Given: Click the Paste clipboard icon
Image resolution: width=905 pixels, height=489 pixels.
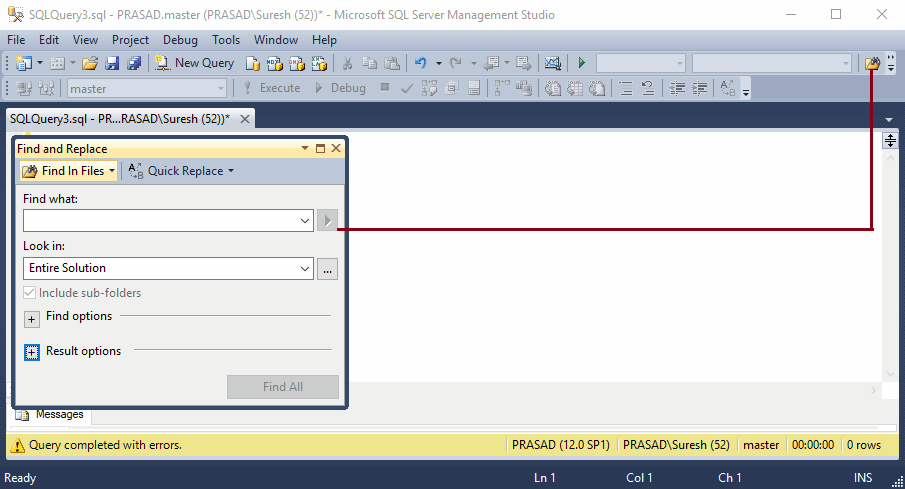Looking at the screenshot, I should (392, 63).
